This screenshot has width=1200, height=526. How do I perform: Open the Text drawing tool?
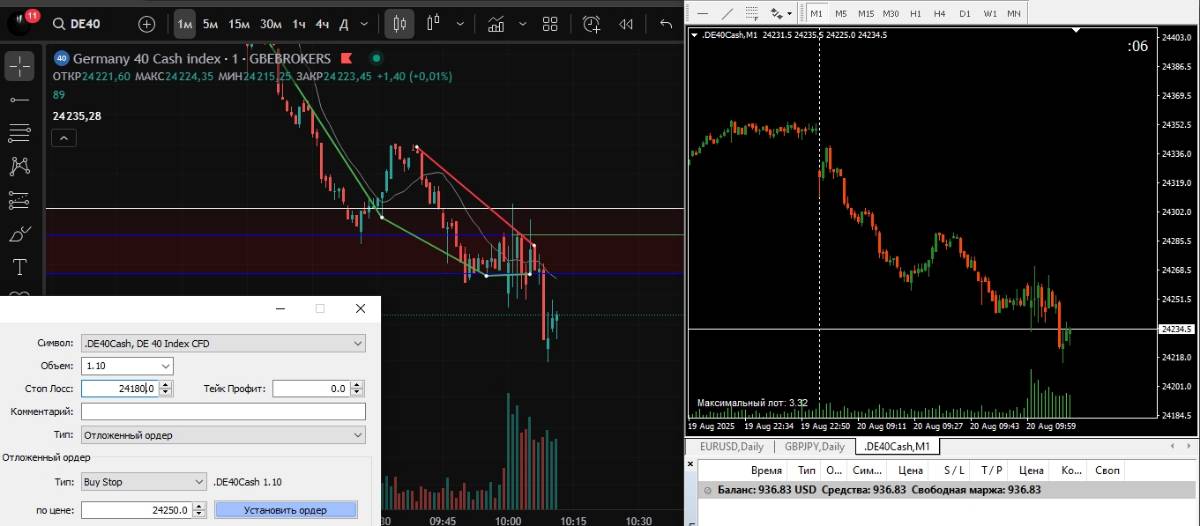click(x=20, y=267)
